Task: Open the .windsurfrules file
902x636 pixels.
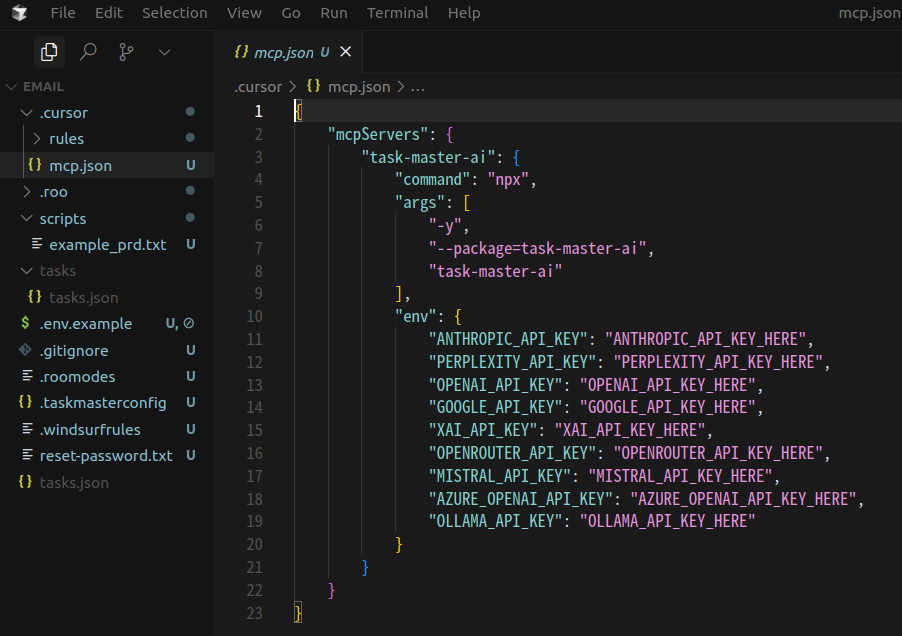Action: click(107, 430)
